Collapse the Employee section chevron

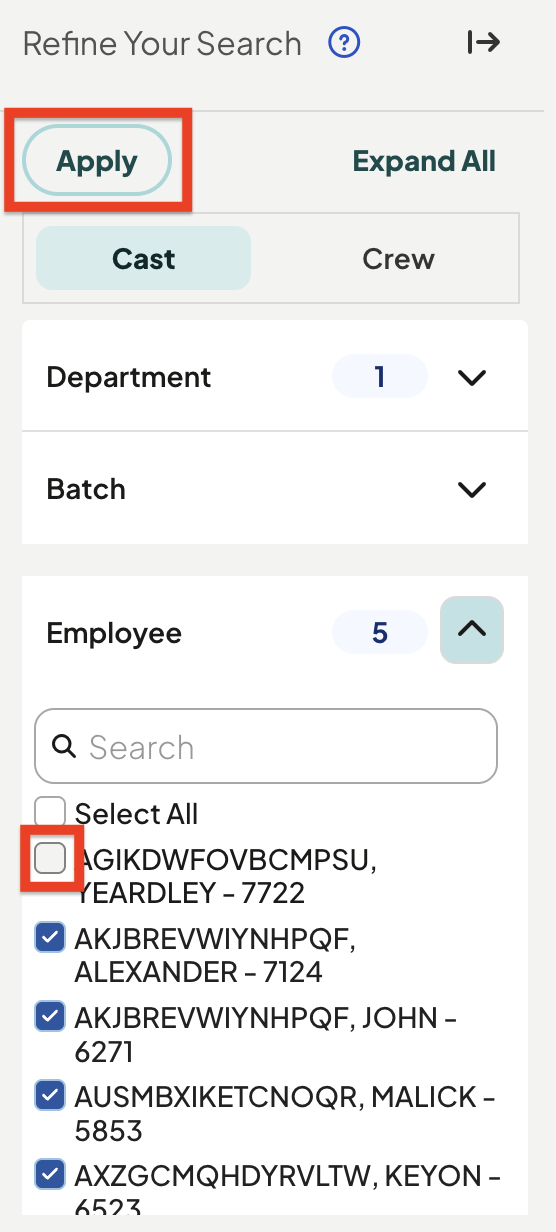(472, 630)
